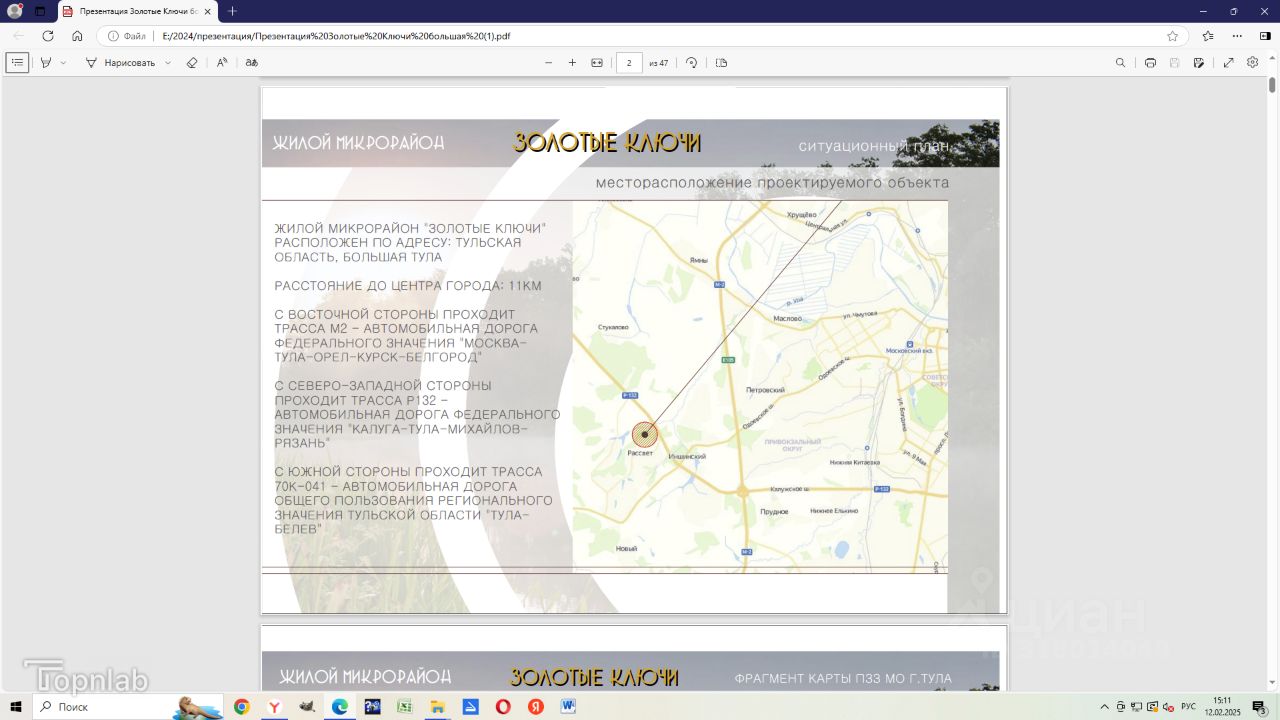Zoom in the PDF with plus
Screen dimensions: 1280x720
572,62
